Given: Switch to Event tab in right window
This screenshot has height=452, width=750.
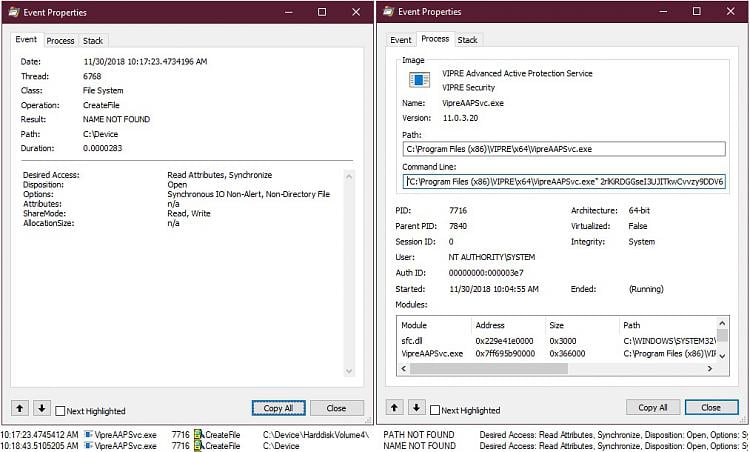Looking at the screenshot, I should (x=400, y=40).
